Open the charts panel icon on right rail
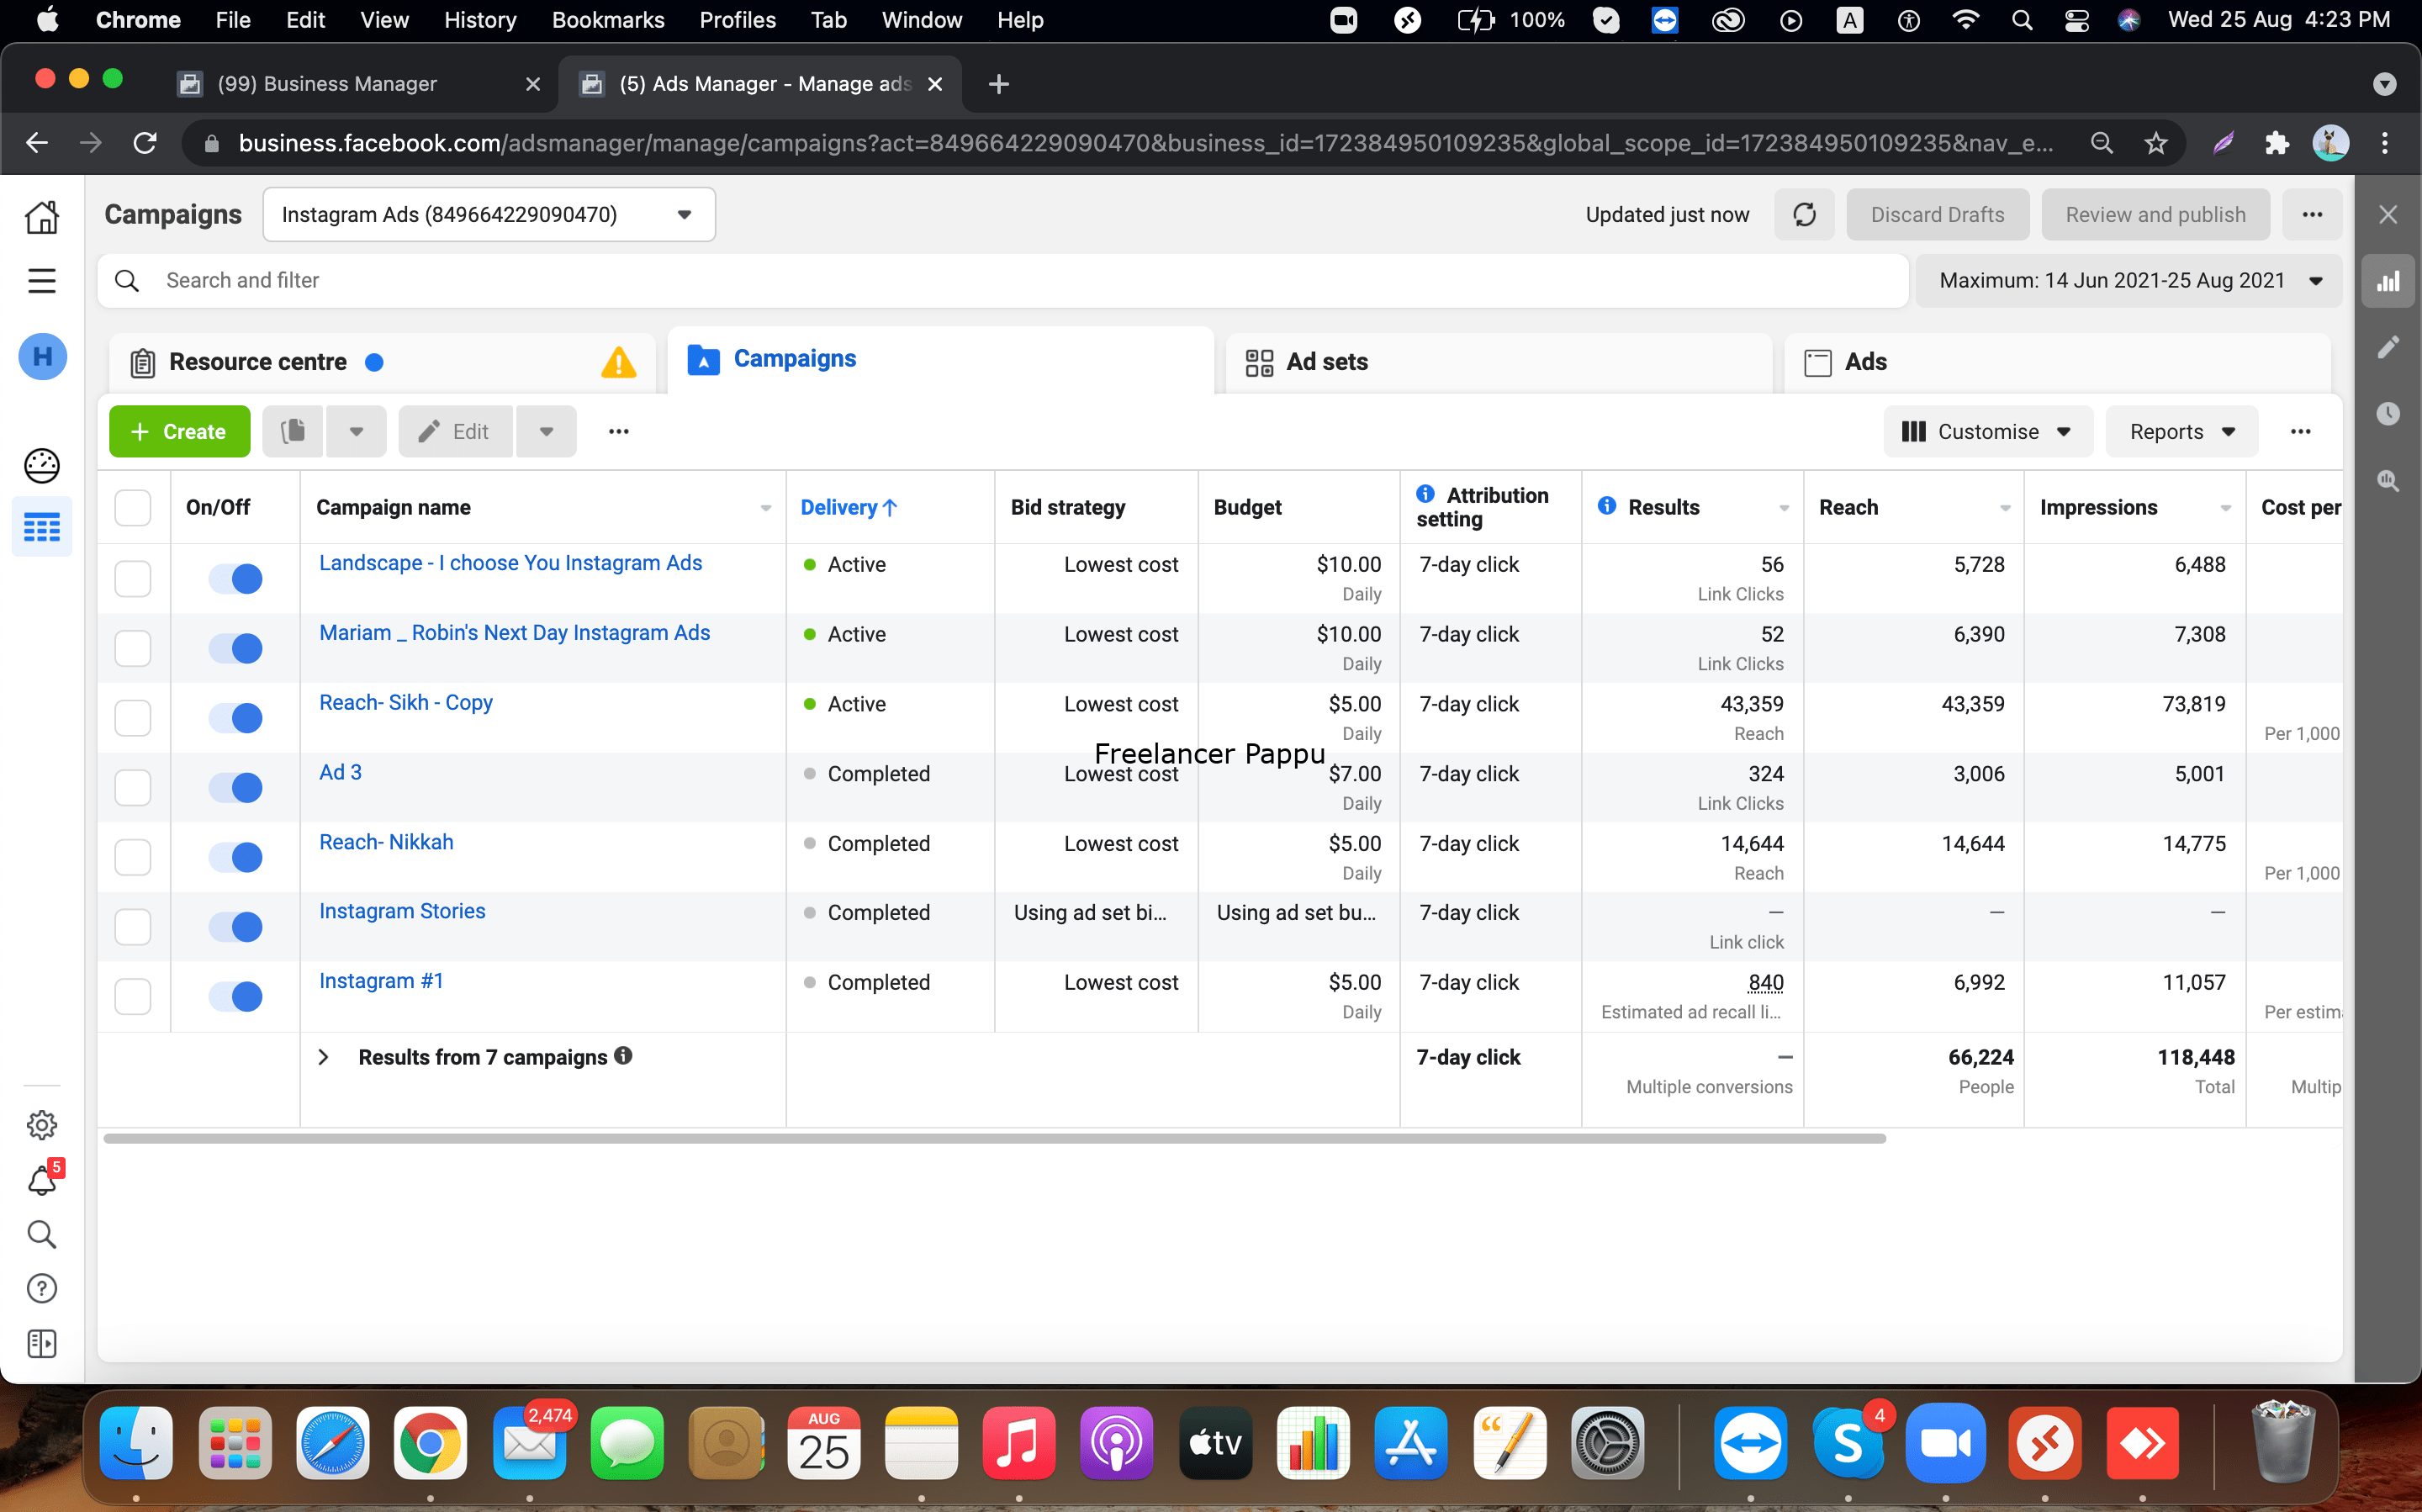The image size is (2422, 1512). [x=2388, y=282]
